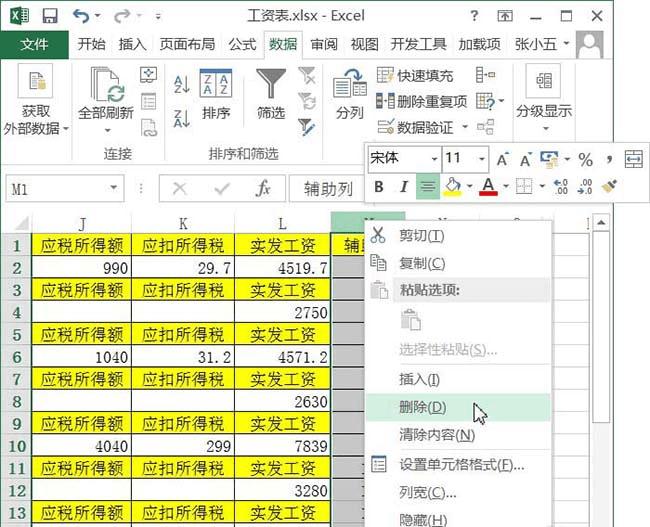
Task: Open the 文件 File tab
Action: coord(34,44)
